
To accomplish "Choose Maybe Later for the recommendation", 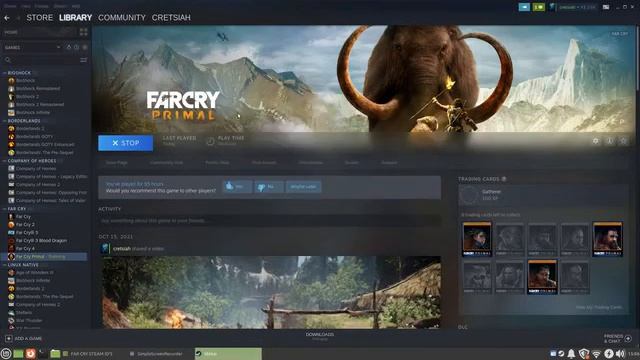I will pos(303,187).
